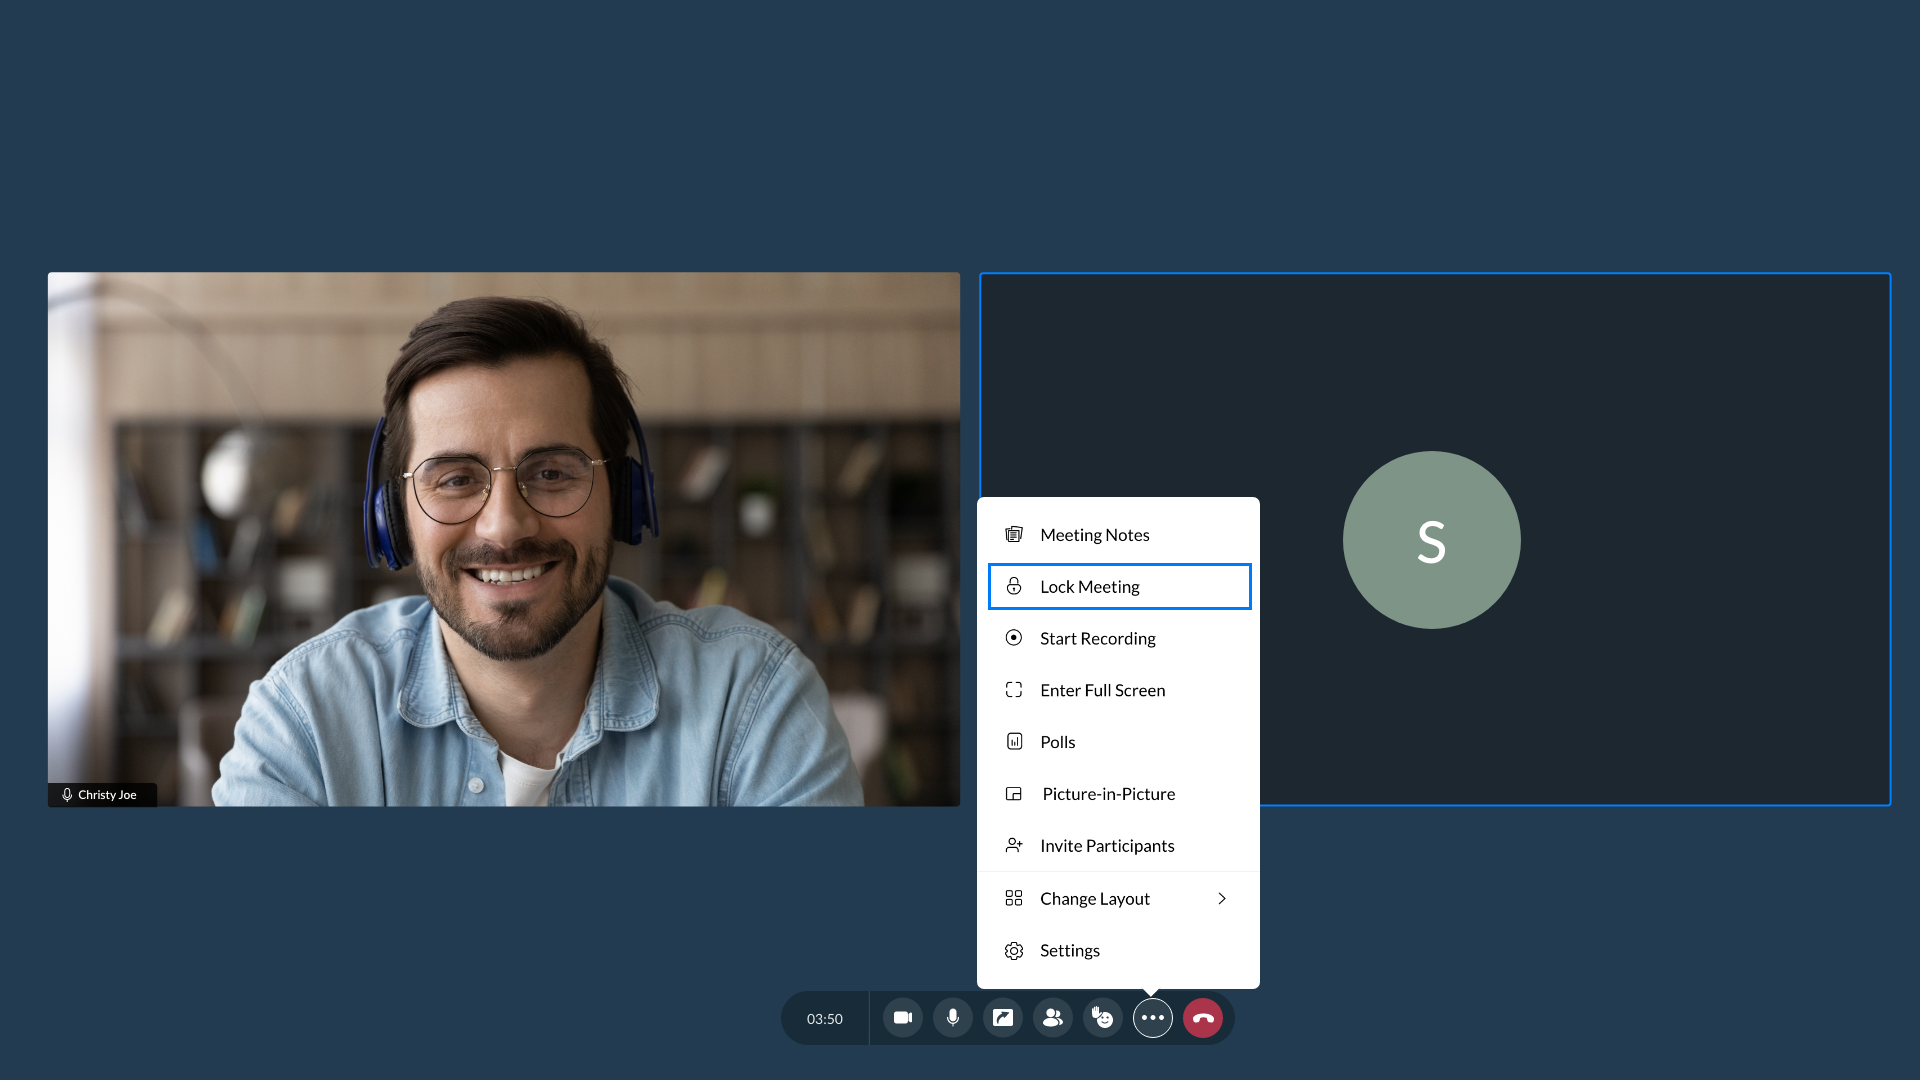The height and width of the screenshot is (1080, 1920).
Task: Click the participants panel icon
Action: coord(1052,1018)
